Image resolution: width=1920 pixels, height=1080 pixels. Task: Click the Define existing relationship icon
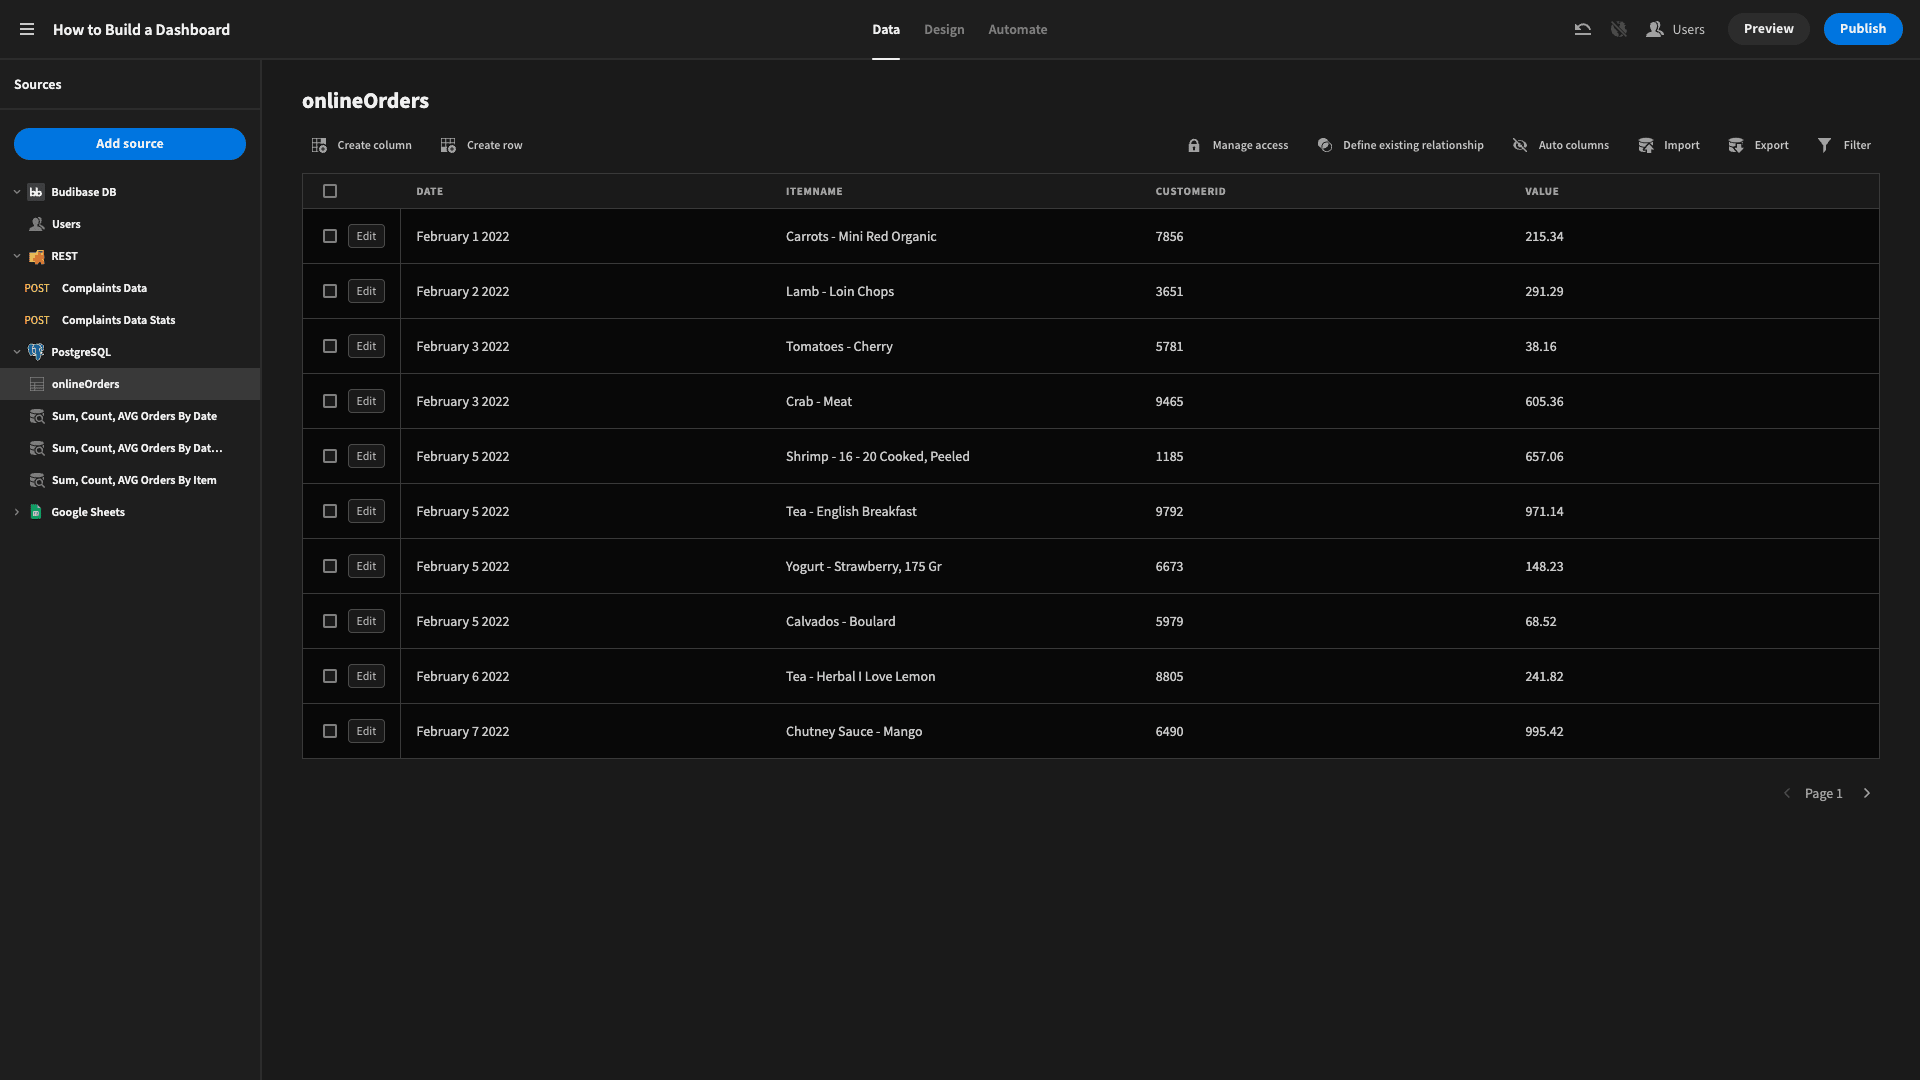1324,145
